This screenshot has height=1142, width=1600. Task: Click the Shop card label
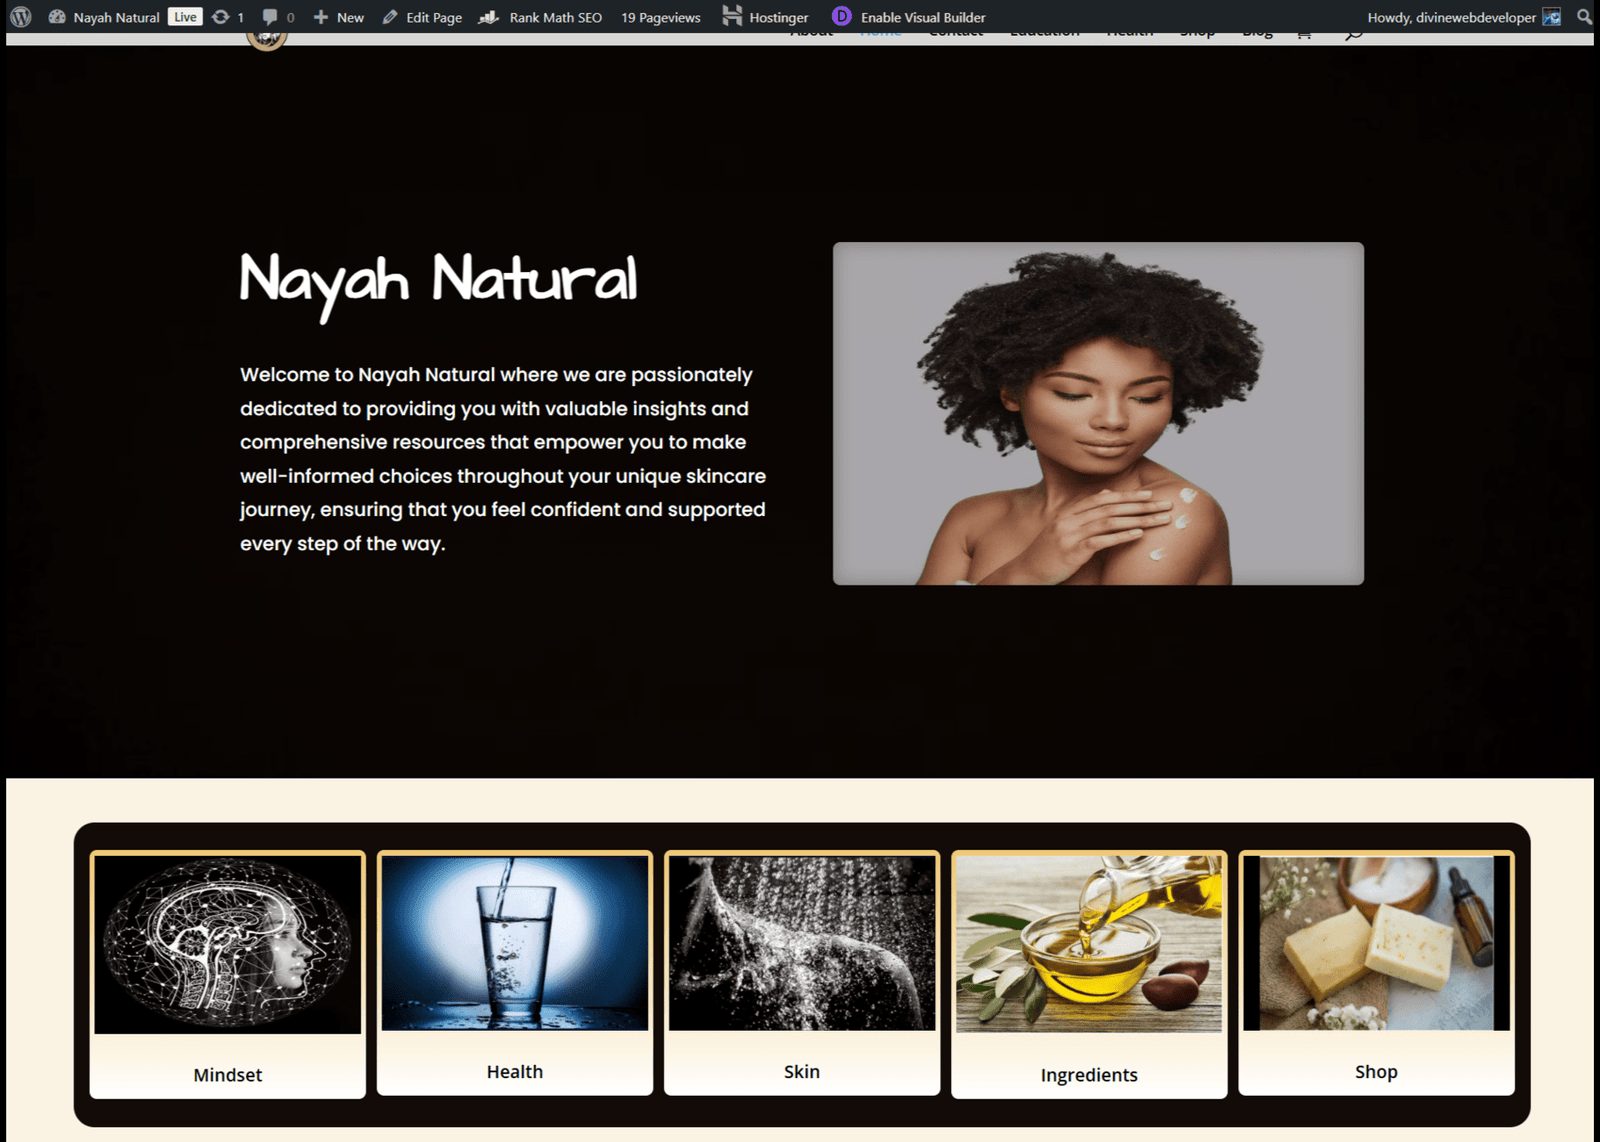pos(1376,1072)
